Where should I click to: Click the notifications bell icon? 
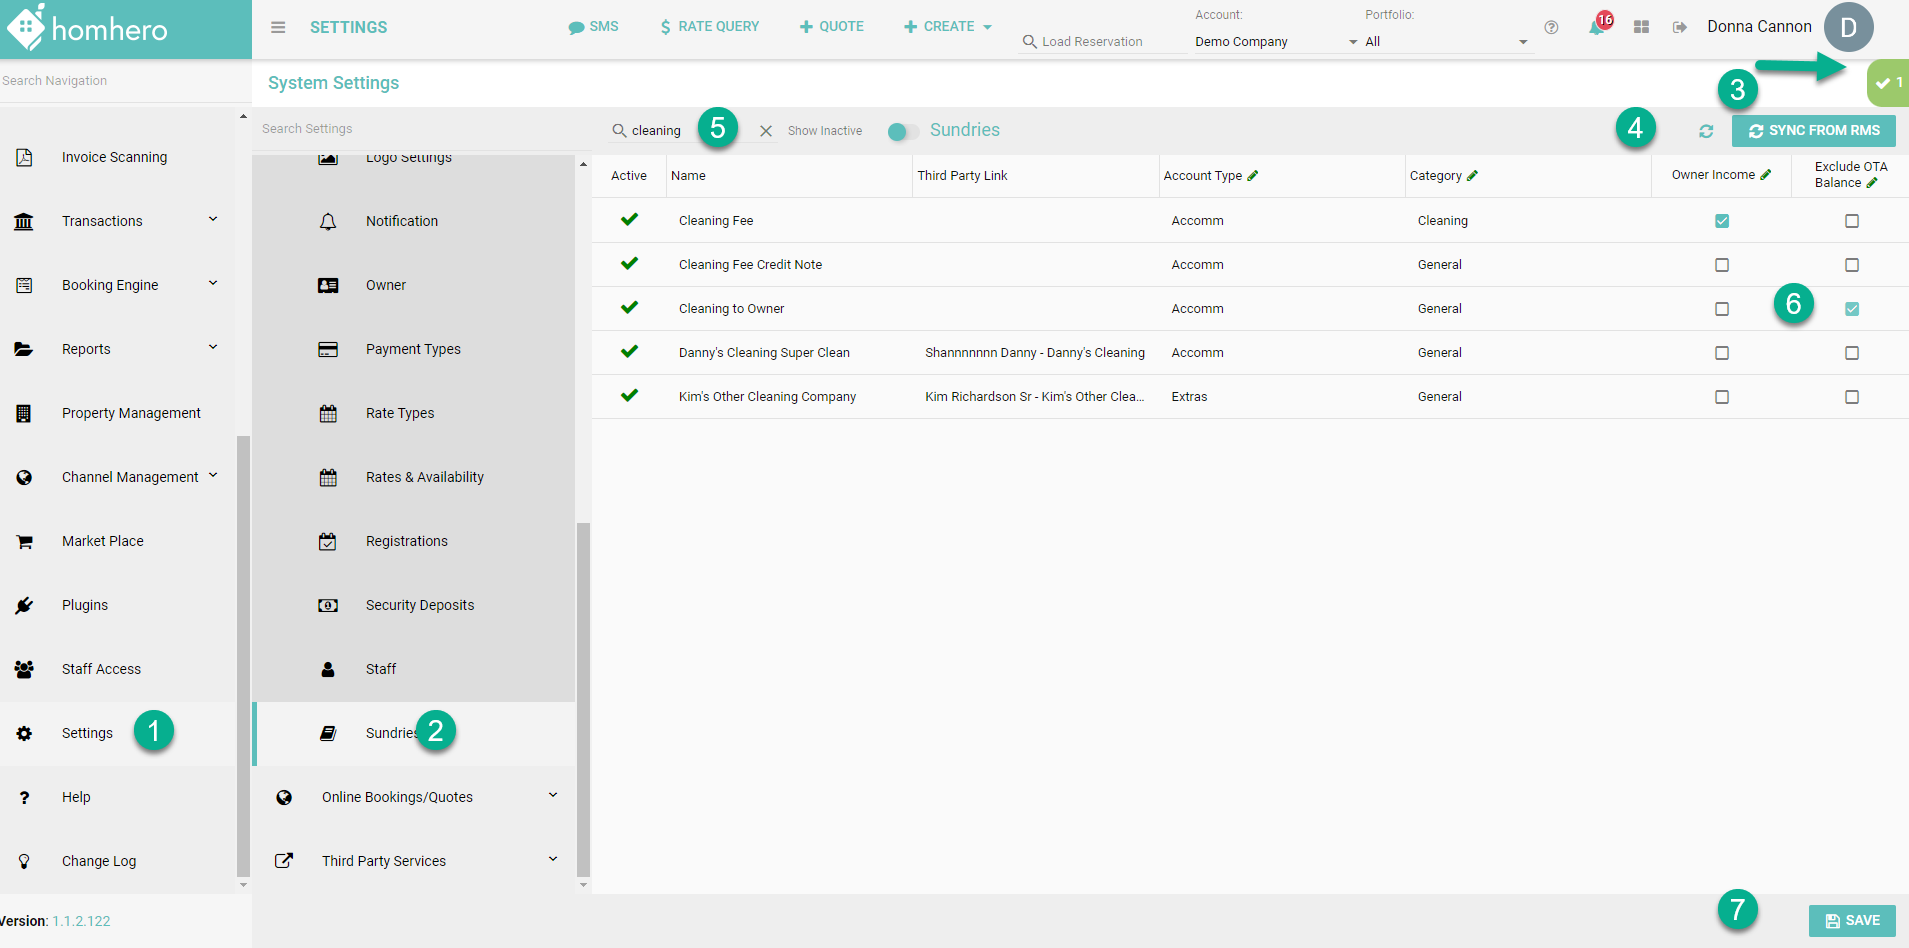pos(1596,27)
